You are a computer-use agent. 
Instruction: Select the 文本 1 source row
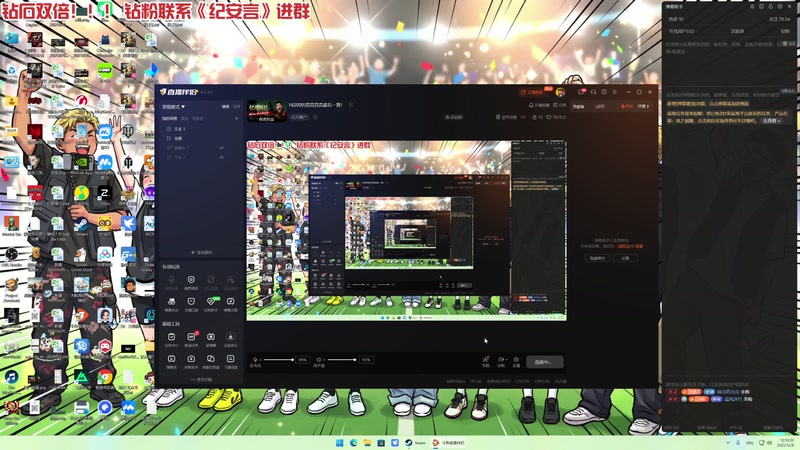pyautogui.click(x=201, y=129)
